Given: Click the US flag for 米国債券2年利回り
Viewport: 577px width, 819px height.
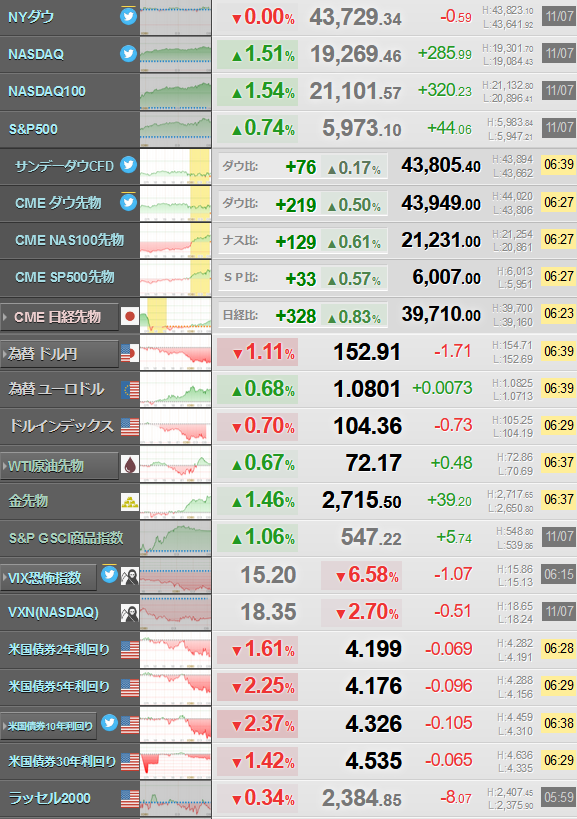Looking at the screenshot, I should pyautogui.click(x=130, y=650).
